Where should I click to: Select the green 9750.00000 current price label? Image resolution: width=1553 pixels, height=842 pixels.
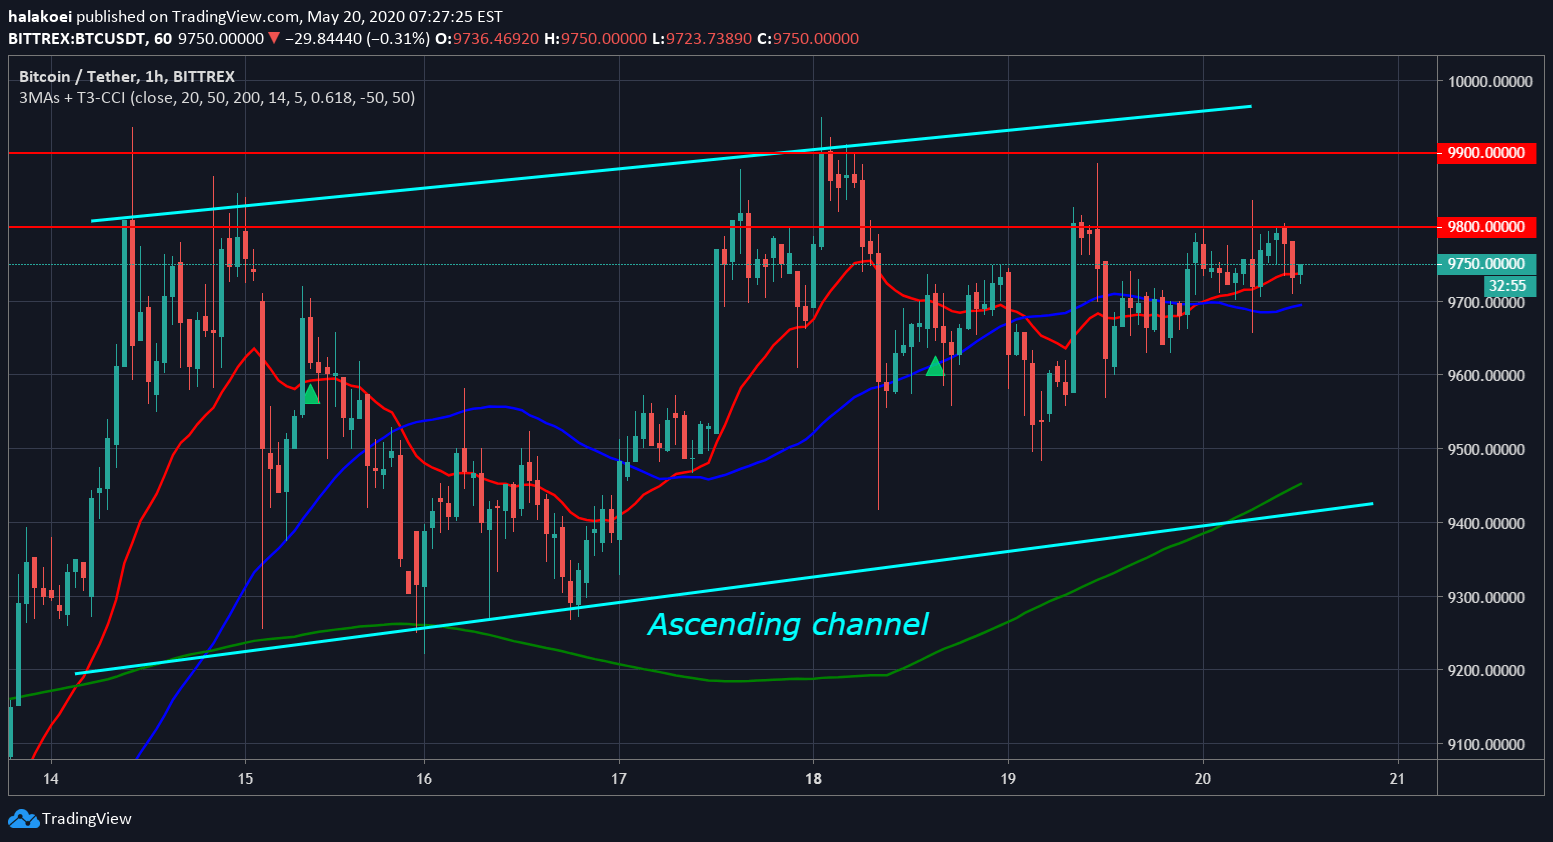coord(1486,264)
